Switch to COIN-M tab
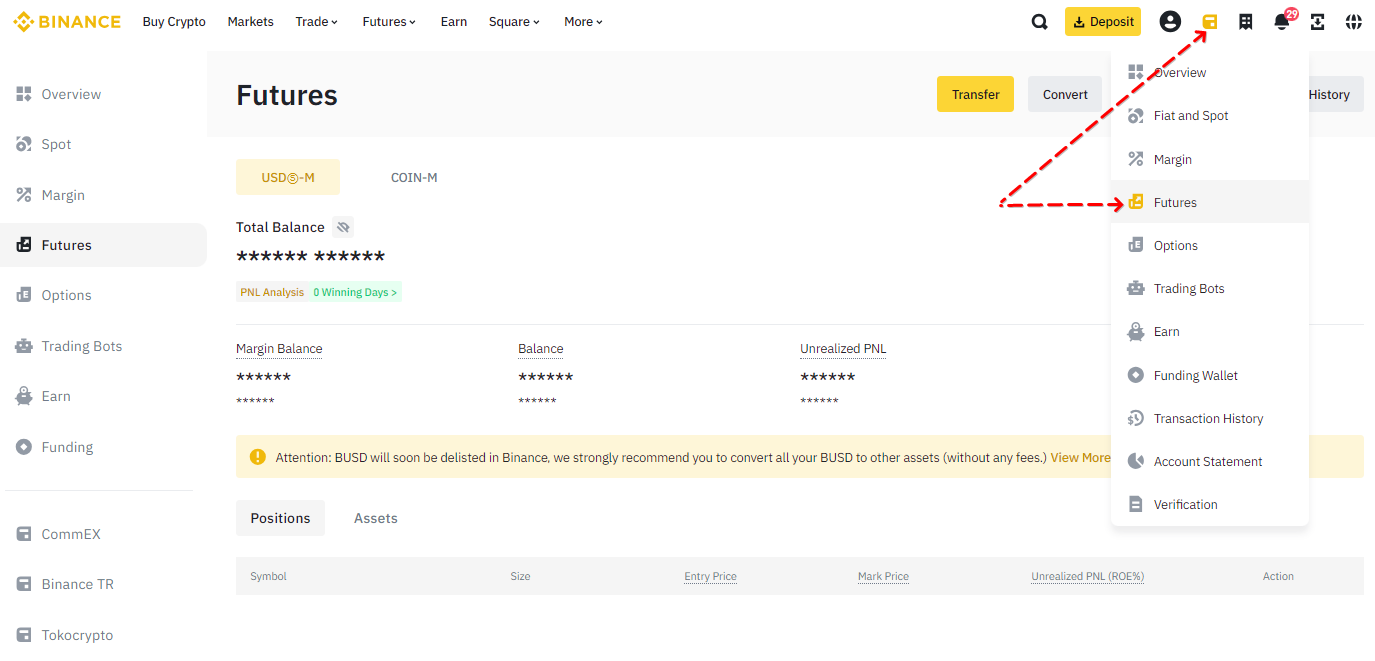Image resolution: width=1375 pixels, height=661 pixels. click(x=414, y=177)
